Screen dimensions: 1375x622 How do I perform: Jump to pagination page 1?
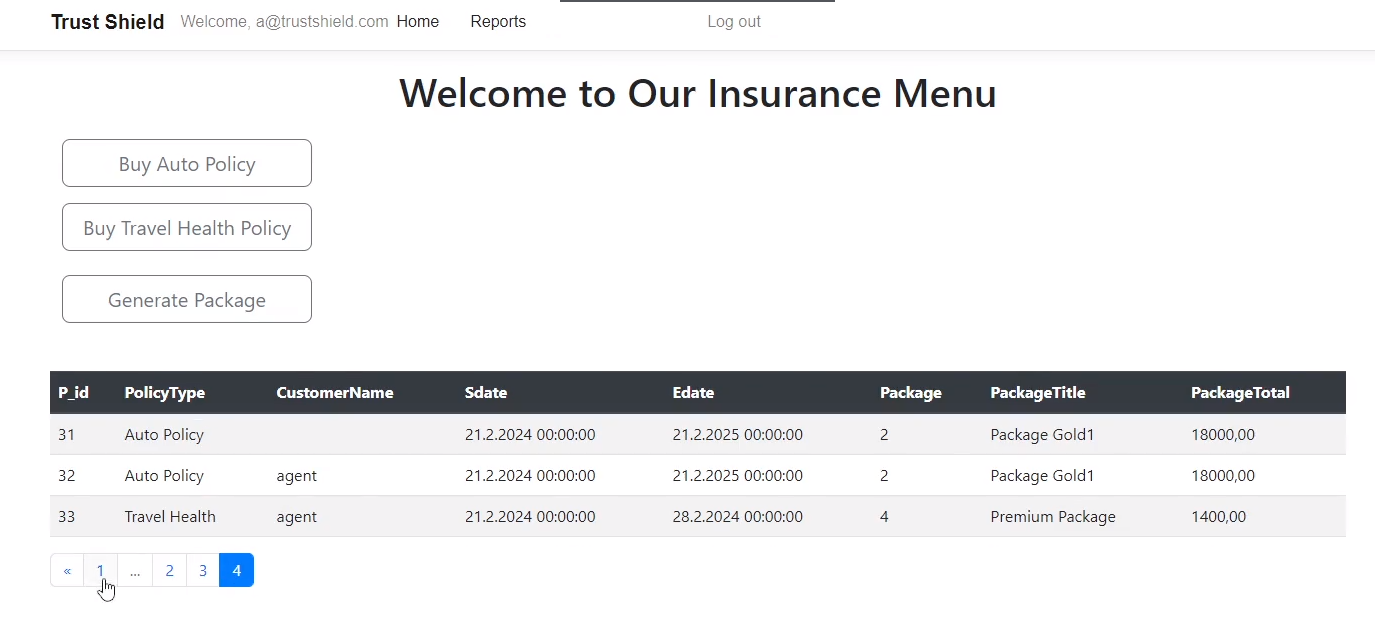tap(100, 570)
